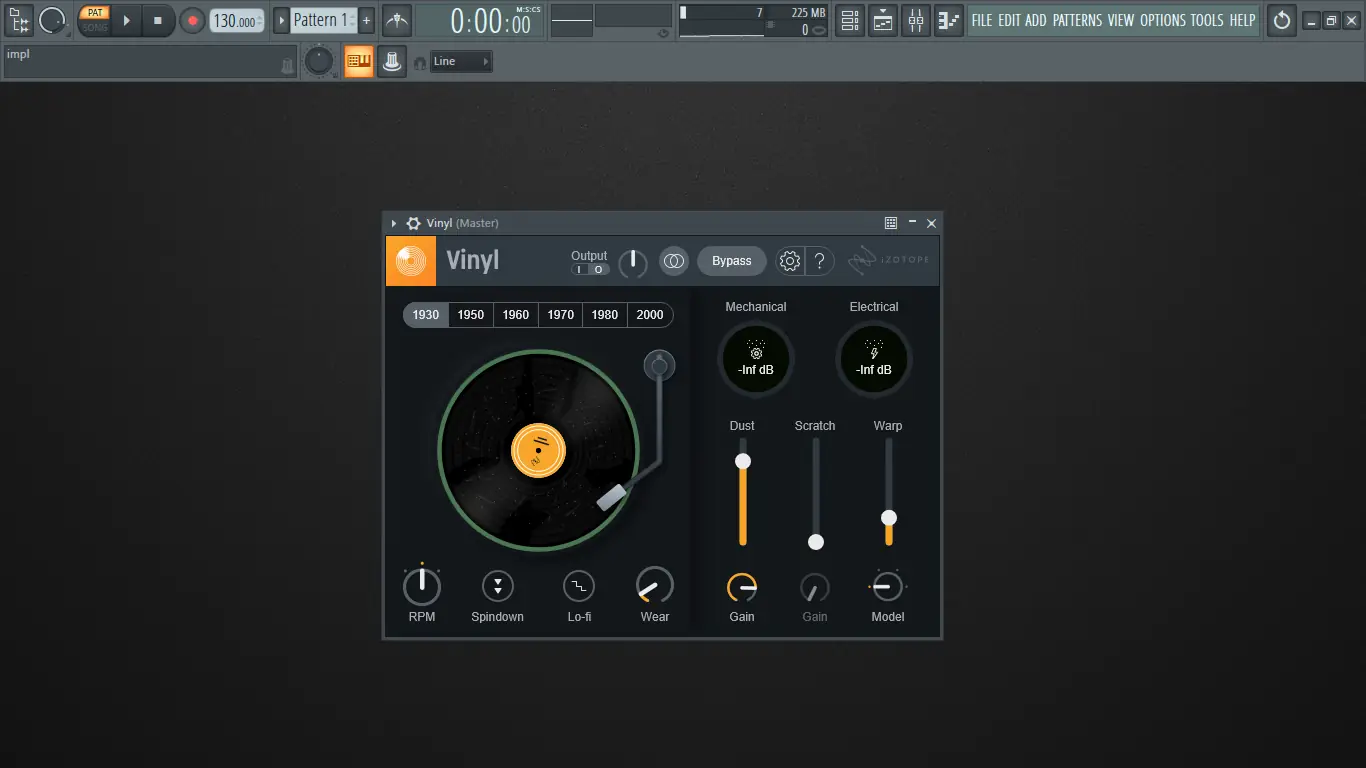Viewport: 1366px width, 768px height.
Task: Click the stereo/mono overlapping circles icon
Action: (x=674, y=261)
